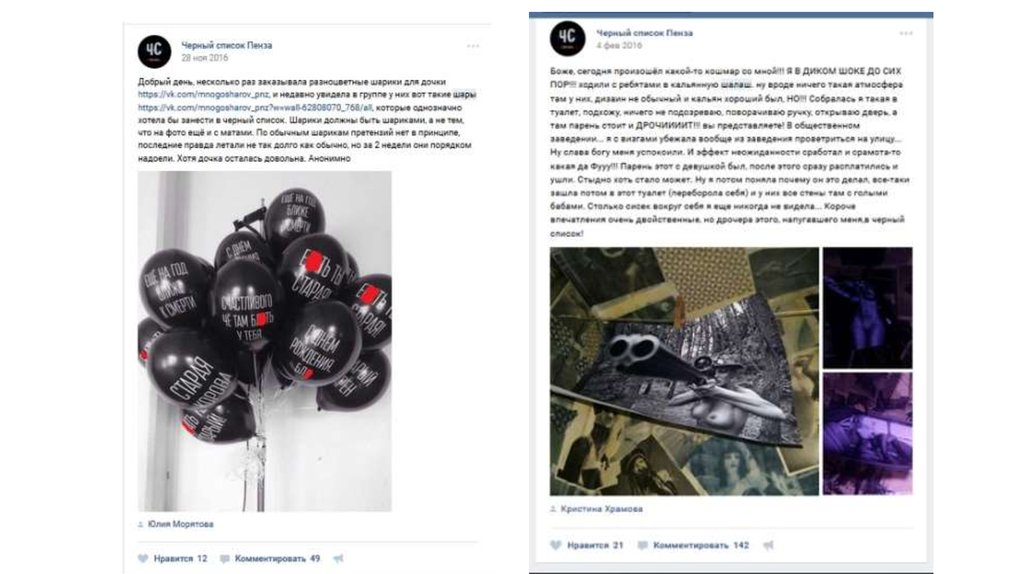Image resolution: width=1024 pixels, height=574 pixels.
Task: Like the right post with 21 likes
Action: [x=556, y=545]
